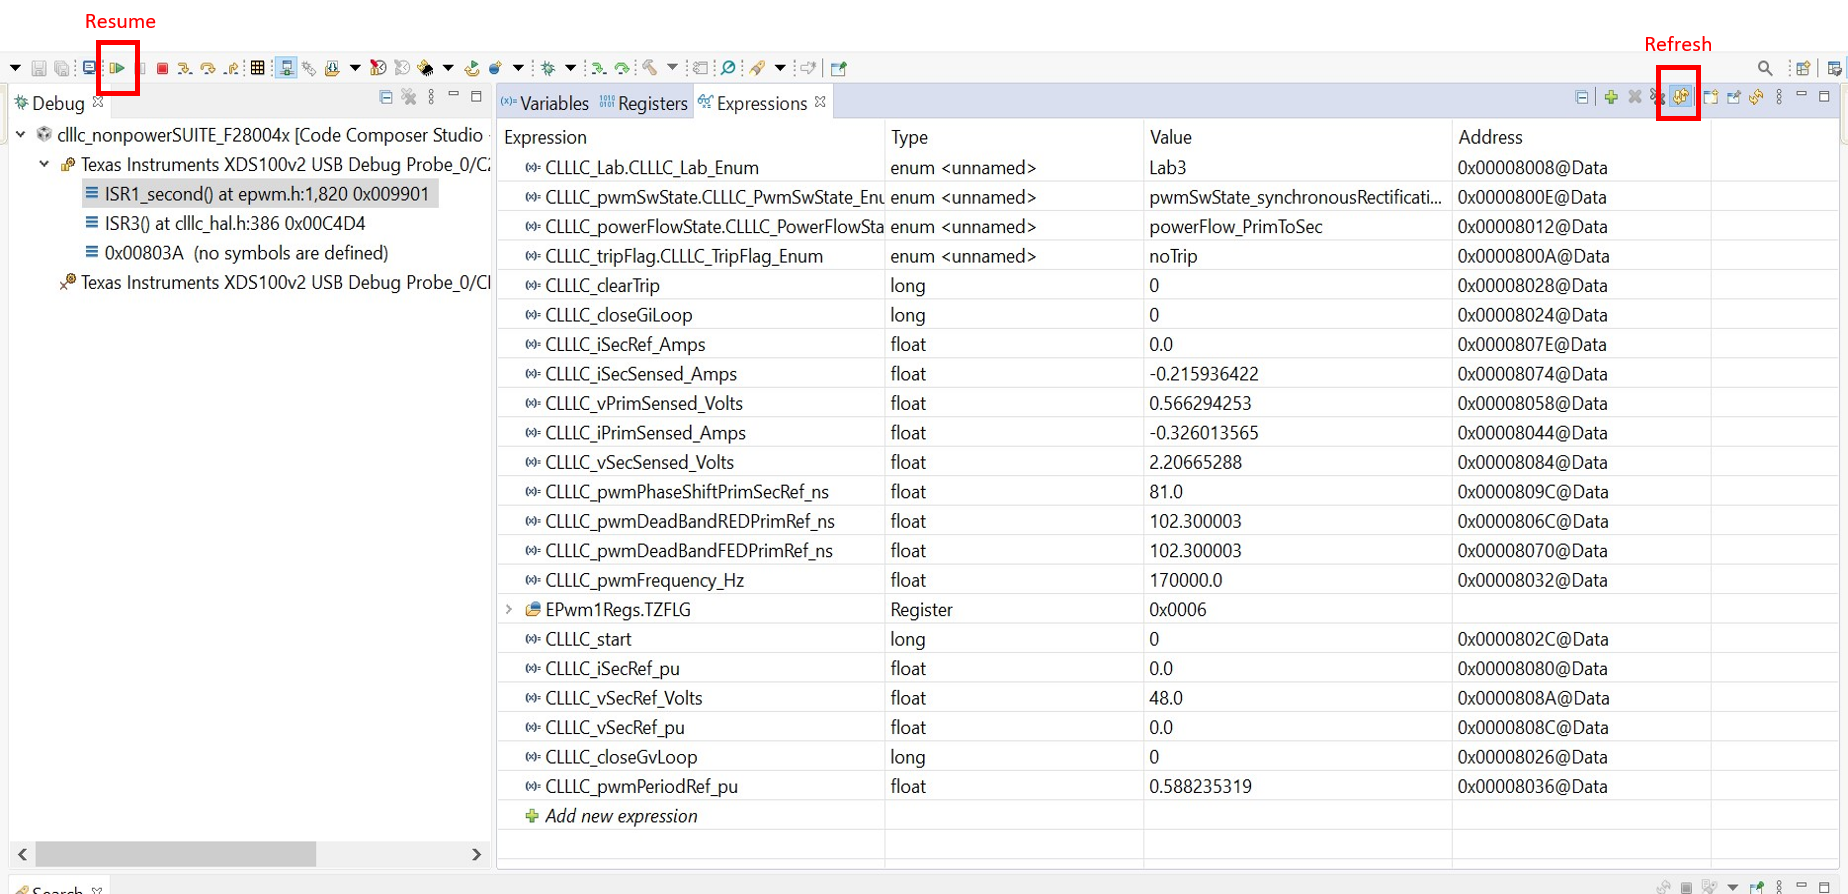Click the Debug view scroll left arrow
This screenshot has width=1848, height=894.
pyautogui.click(x=22, y=854)
